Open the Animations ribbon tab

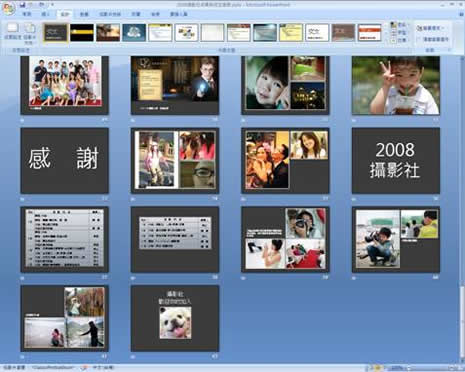click(x=84, y=14)
